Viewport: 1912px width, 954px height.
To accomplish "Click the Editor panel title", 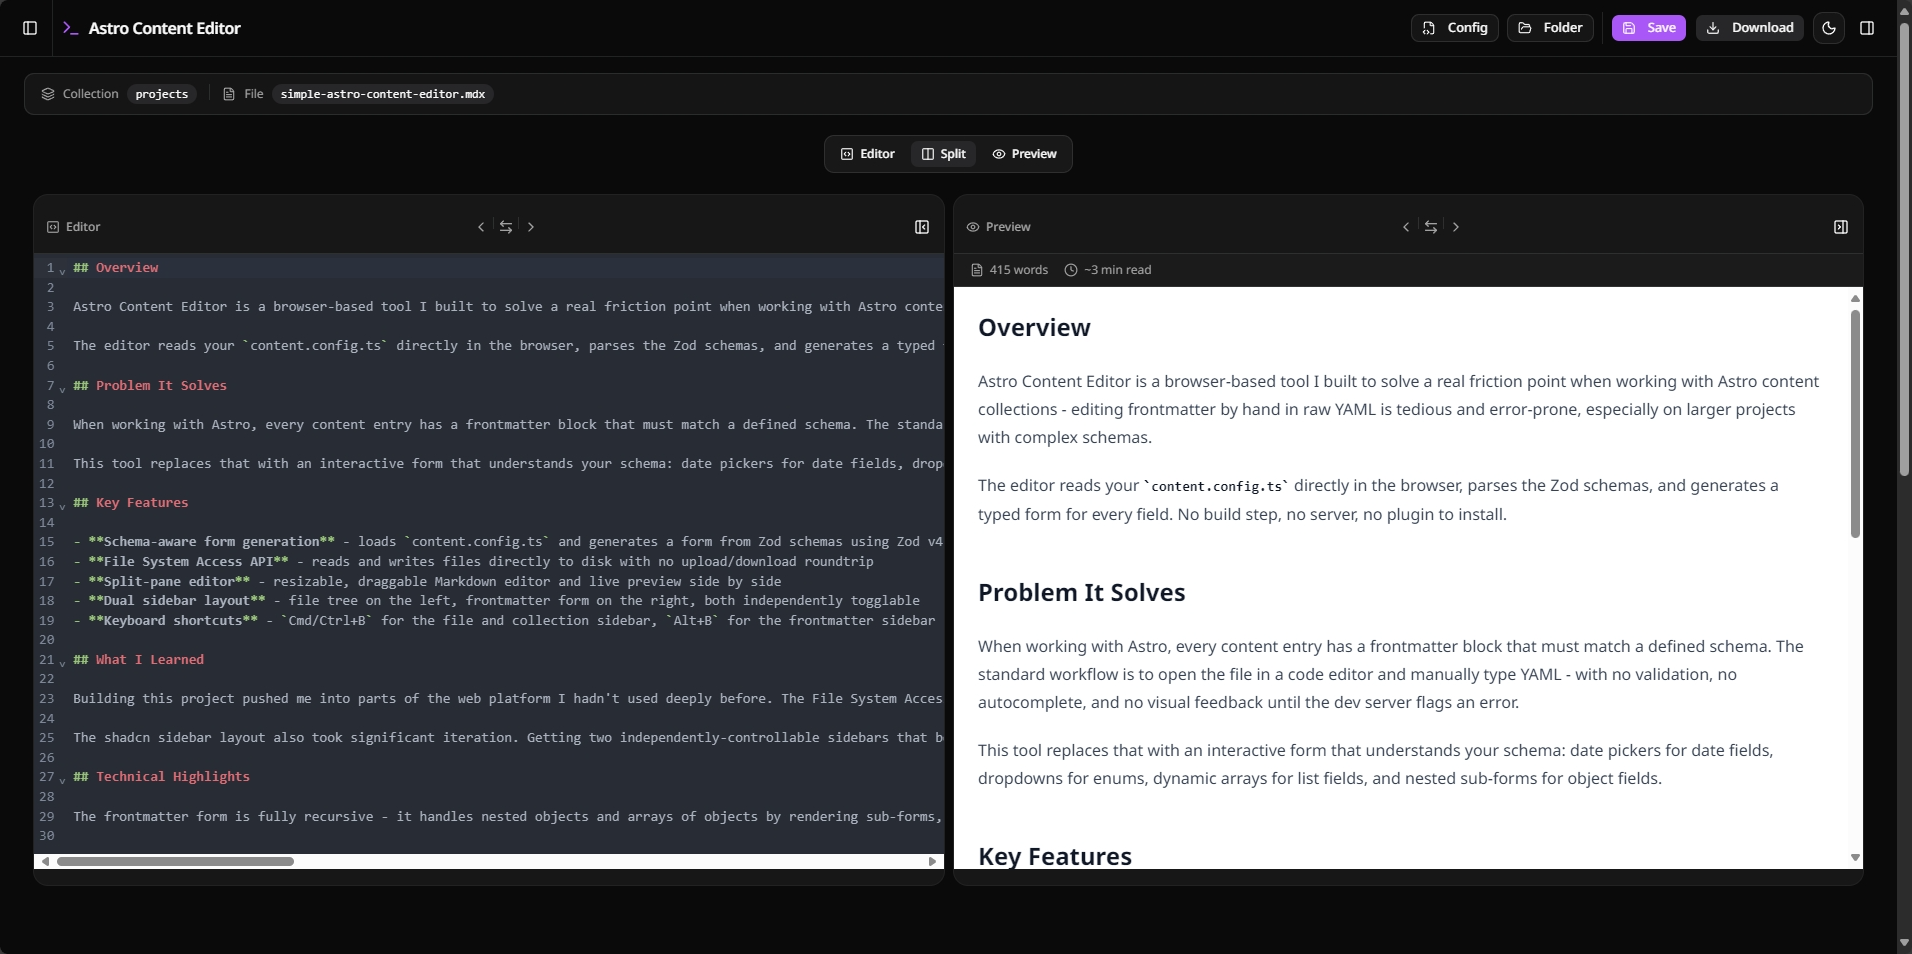I will click(x=81, y=227).
